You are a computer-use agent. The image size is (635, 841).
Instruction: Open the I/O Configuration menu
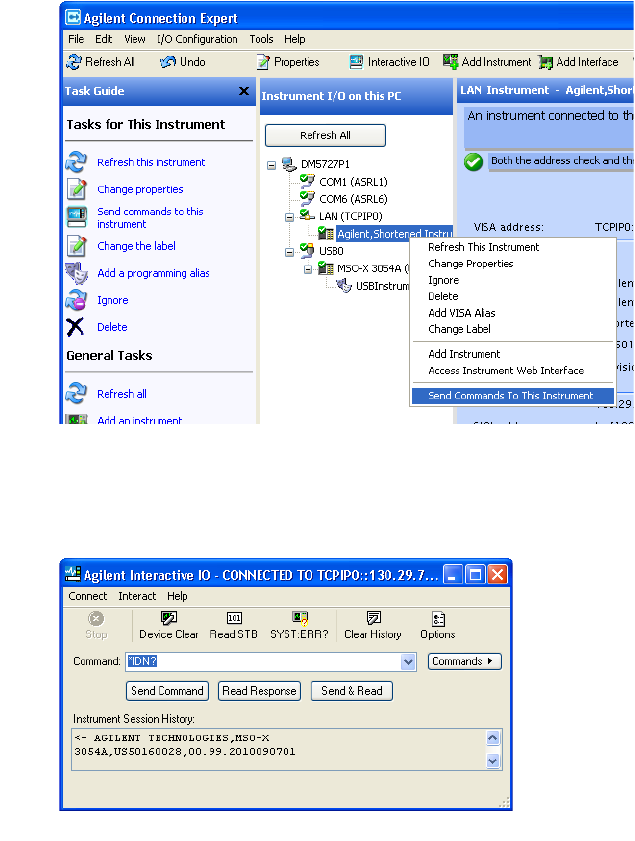tap(197, 39)
